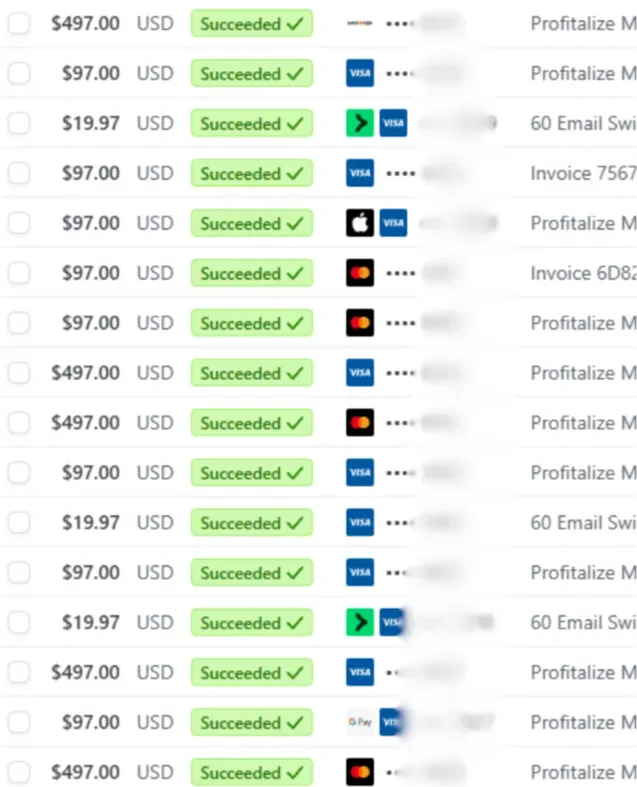This screenshot has height=787, width=637.
Task: Open the Invoice 7567 payment description
Action: tap(583, 173)
